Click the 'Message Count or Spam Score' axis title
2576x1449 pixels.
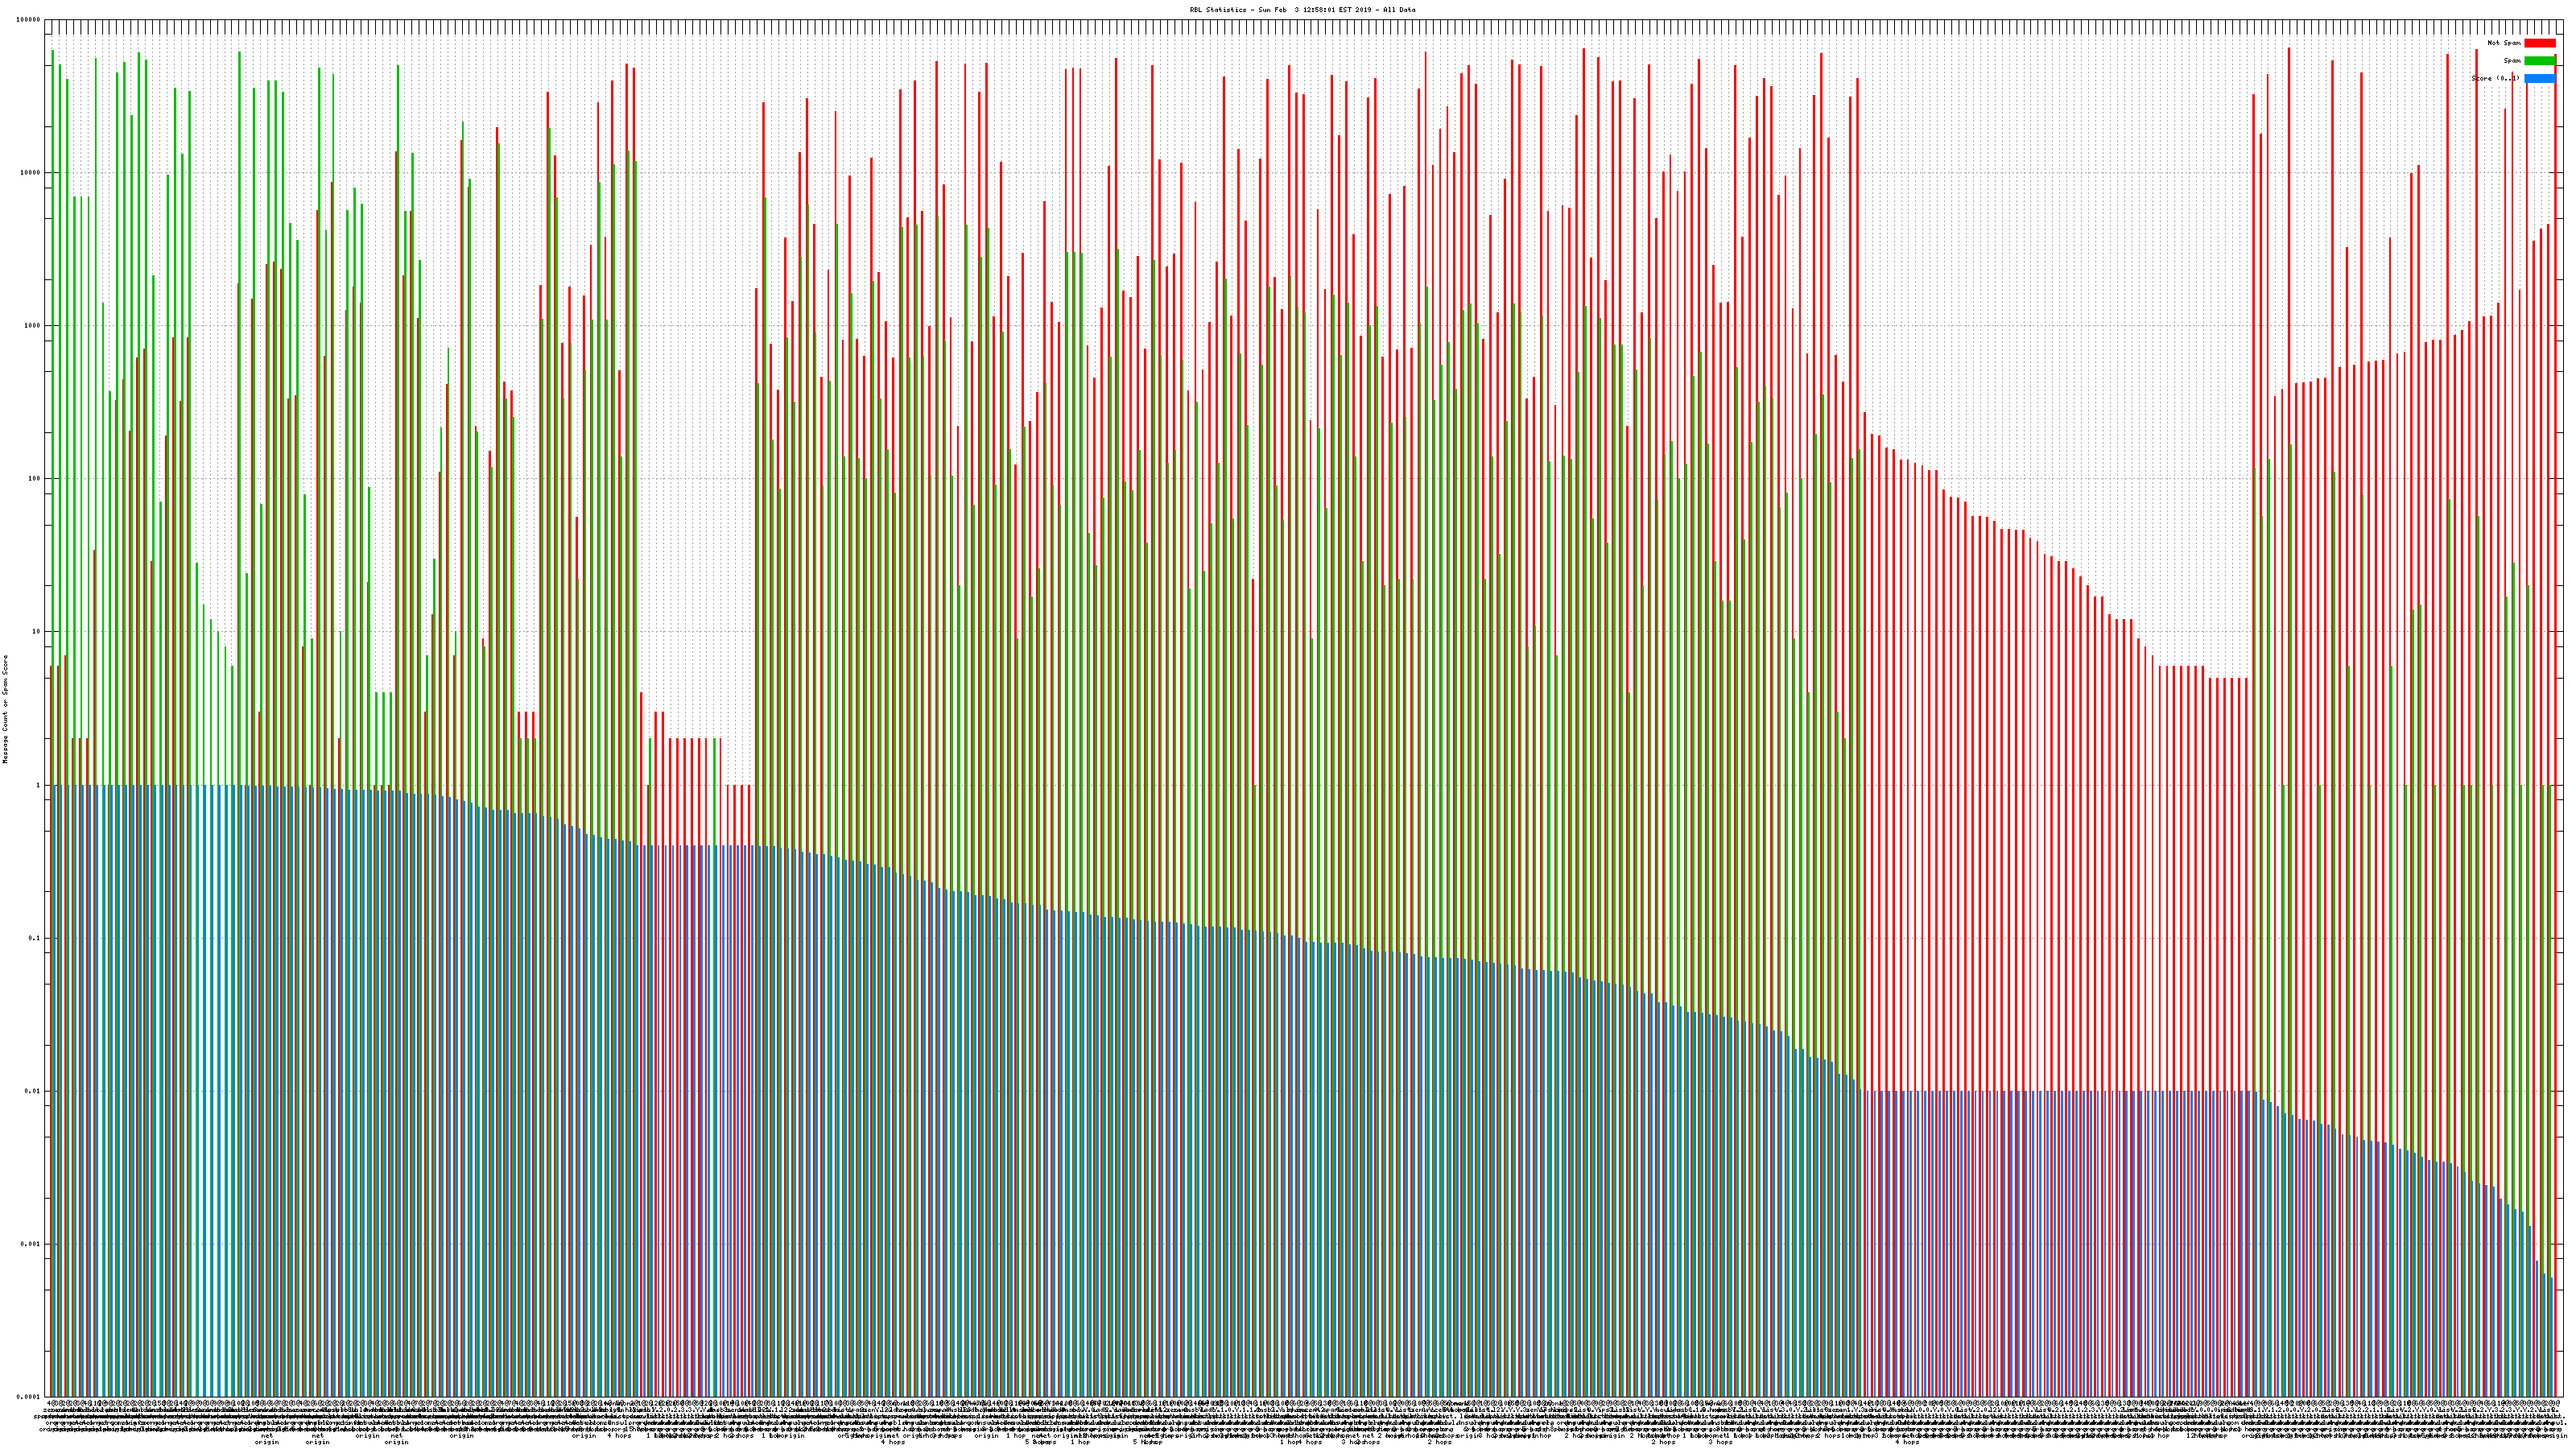(x=5, y=709)
